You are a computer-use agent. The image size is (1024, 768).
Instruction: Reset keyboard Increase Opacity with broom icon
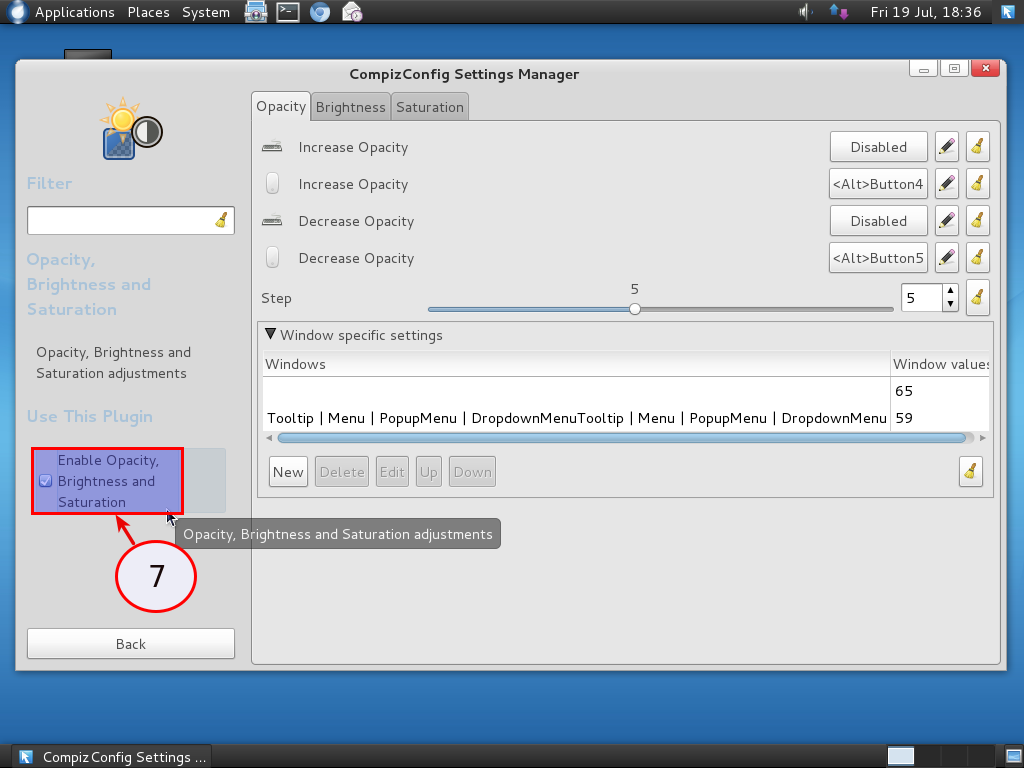(x=977, y=147)
